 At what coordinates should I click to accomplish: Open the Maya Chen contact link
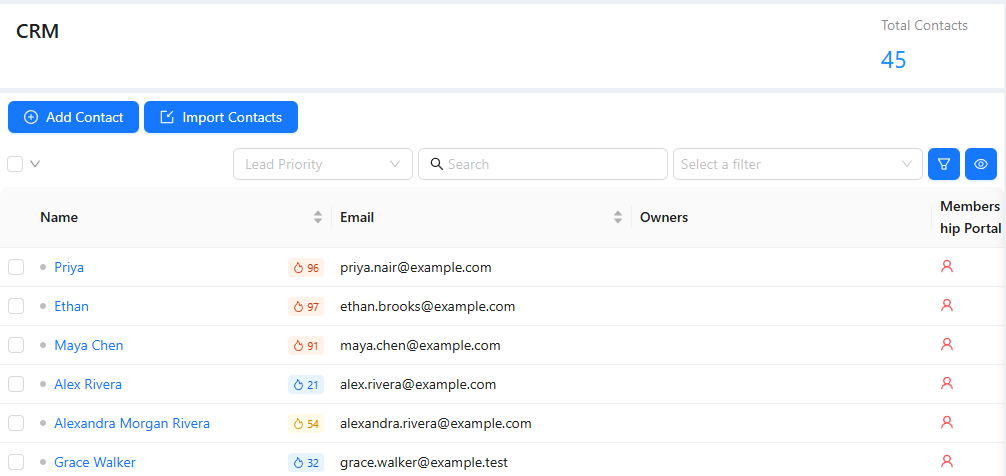tap(89, 346)
